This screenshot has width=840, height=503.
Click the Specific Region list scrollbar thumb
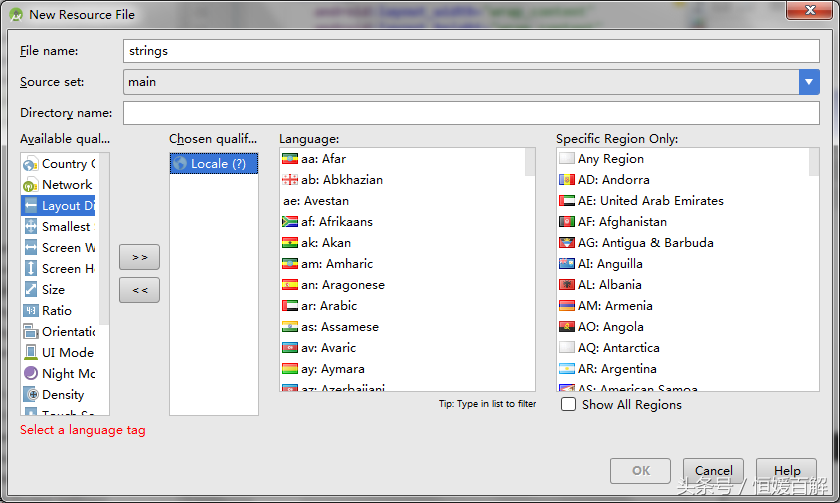tap(814, 162)
